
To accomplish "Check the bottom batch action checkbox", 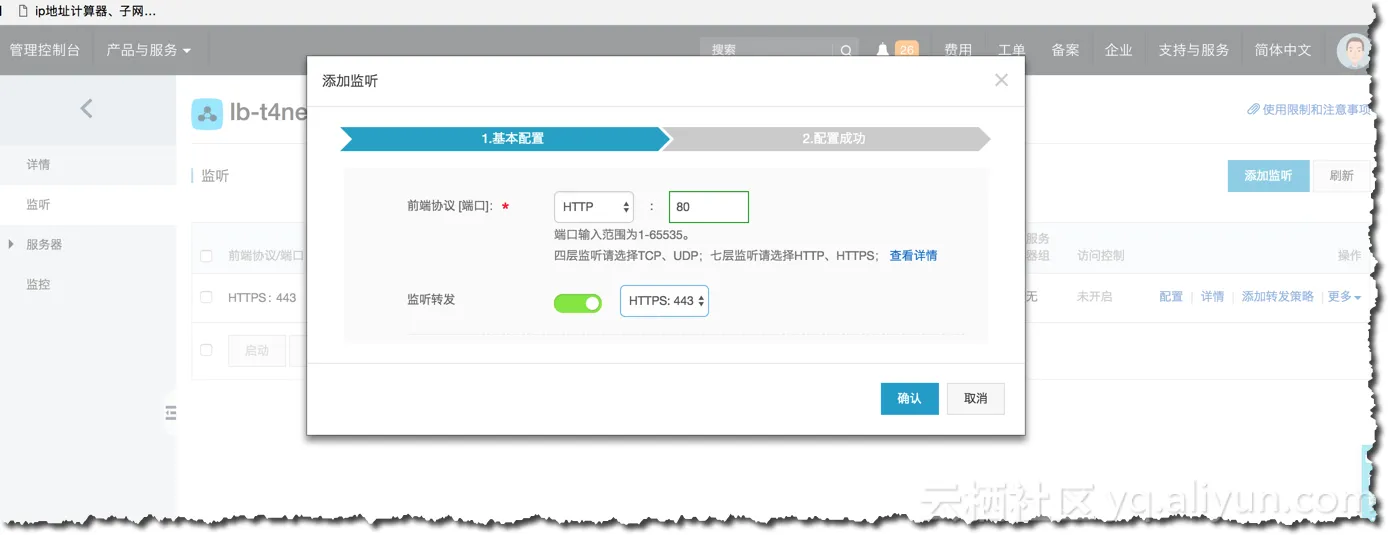I will click(x=206, y=350).
